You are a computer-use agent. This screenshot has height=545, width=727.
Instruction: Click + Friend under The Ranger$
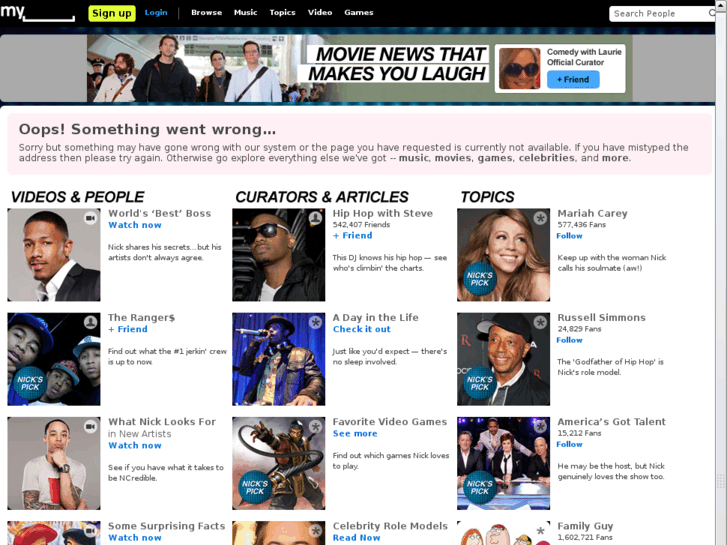coord(128,329)
